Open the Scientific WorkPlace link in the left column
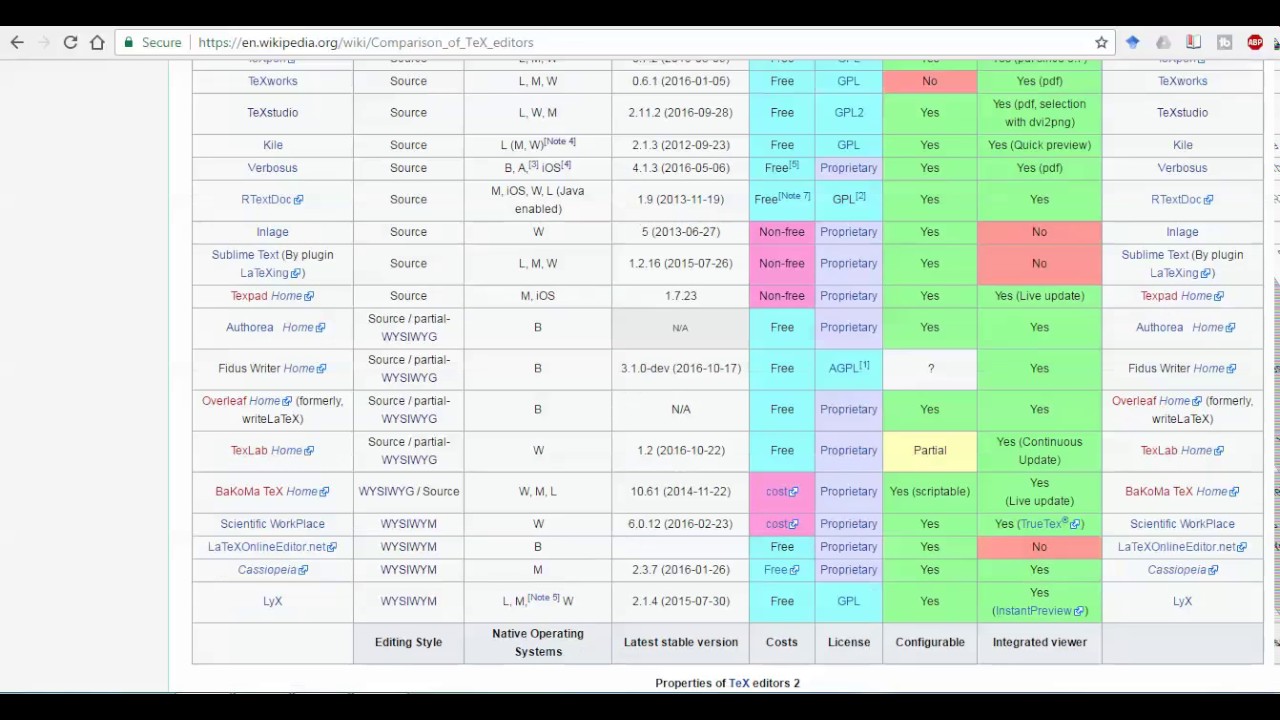The image size is (1280, 720). click(x=272, y=524)
